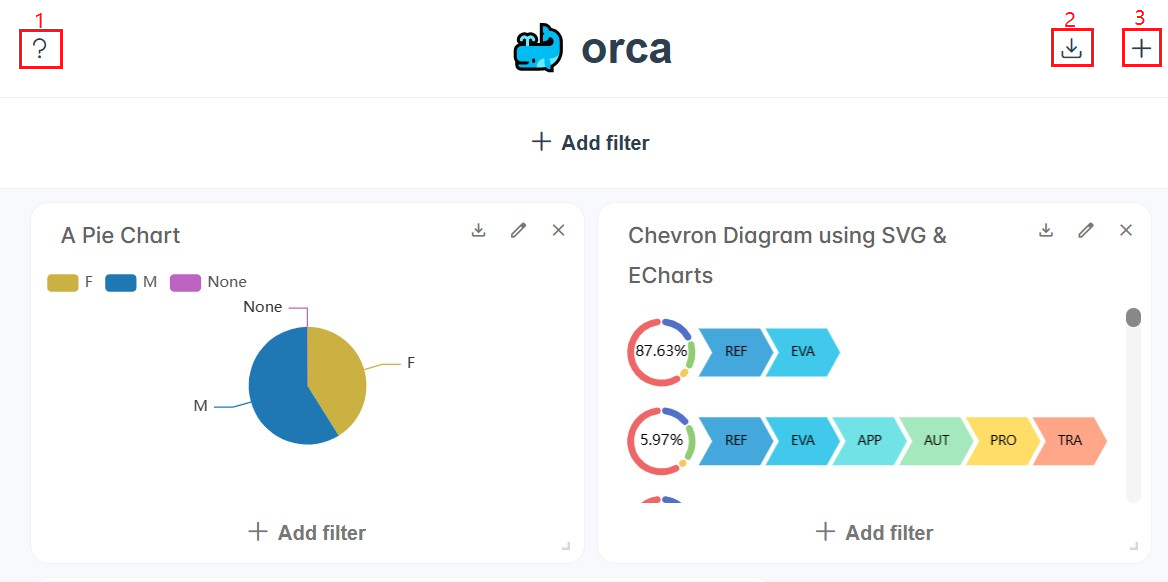The image size is (1168, 582).
Task: Click the 87.63% donut gauge
Action: click(x=662, y=352)
